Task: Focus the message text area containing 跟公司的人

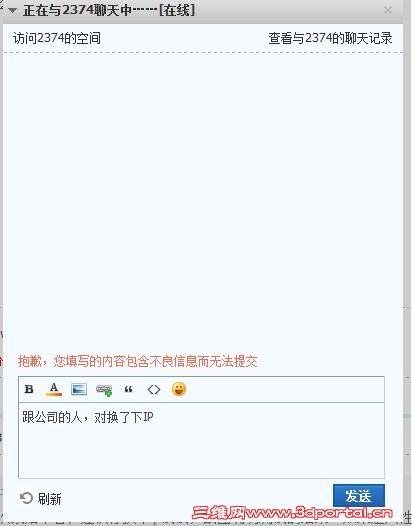Action: pyautogui.click(x=201, y=440)
